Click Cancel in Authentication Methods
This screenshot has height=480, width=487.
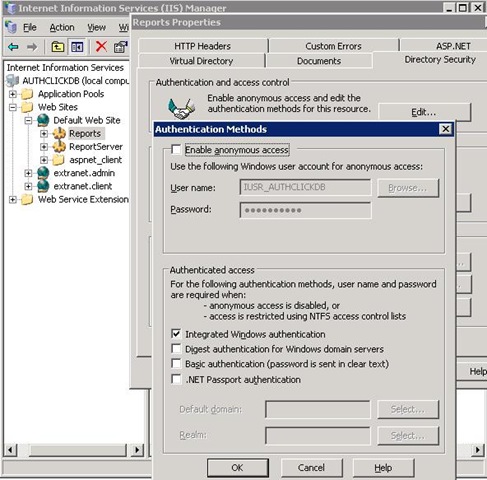(x=312, y=468)
